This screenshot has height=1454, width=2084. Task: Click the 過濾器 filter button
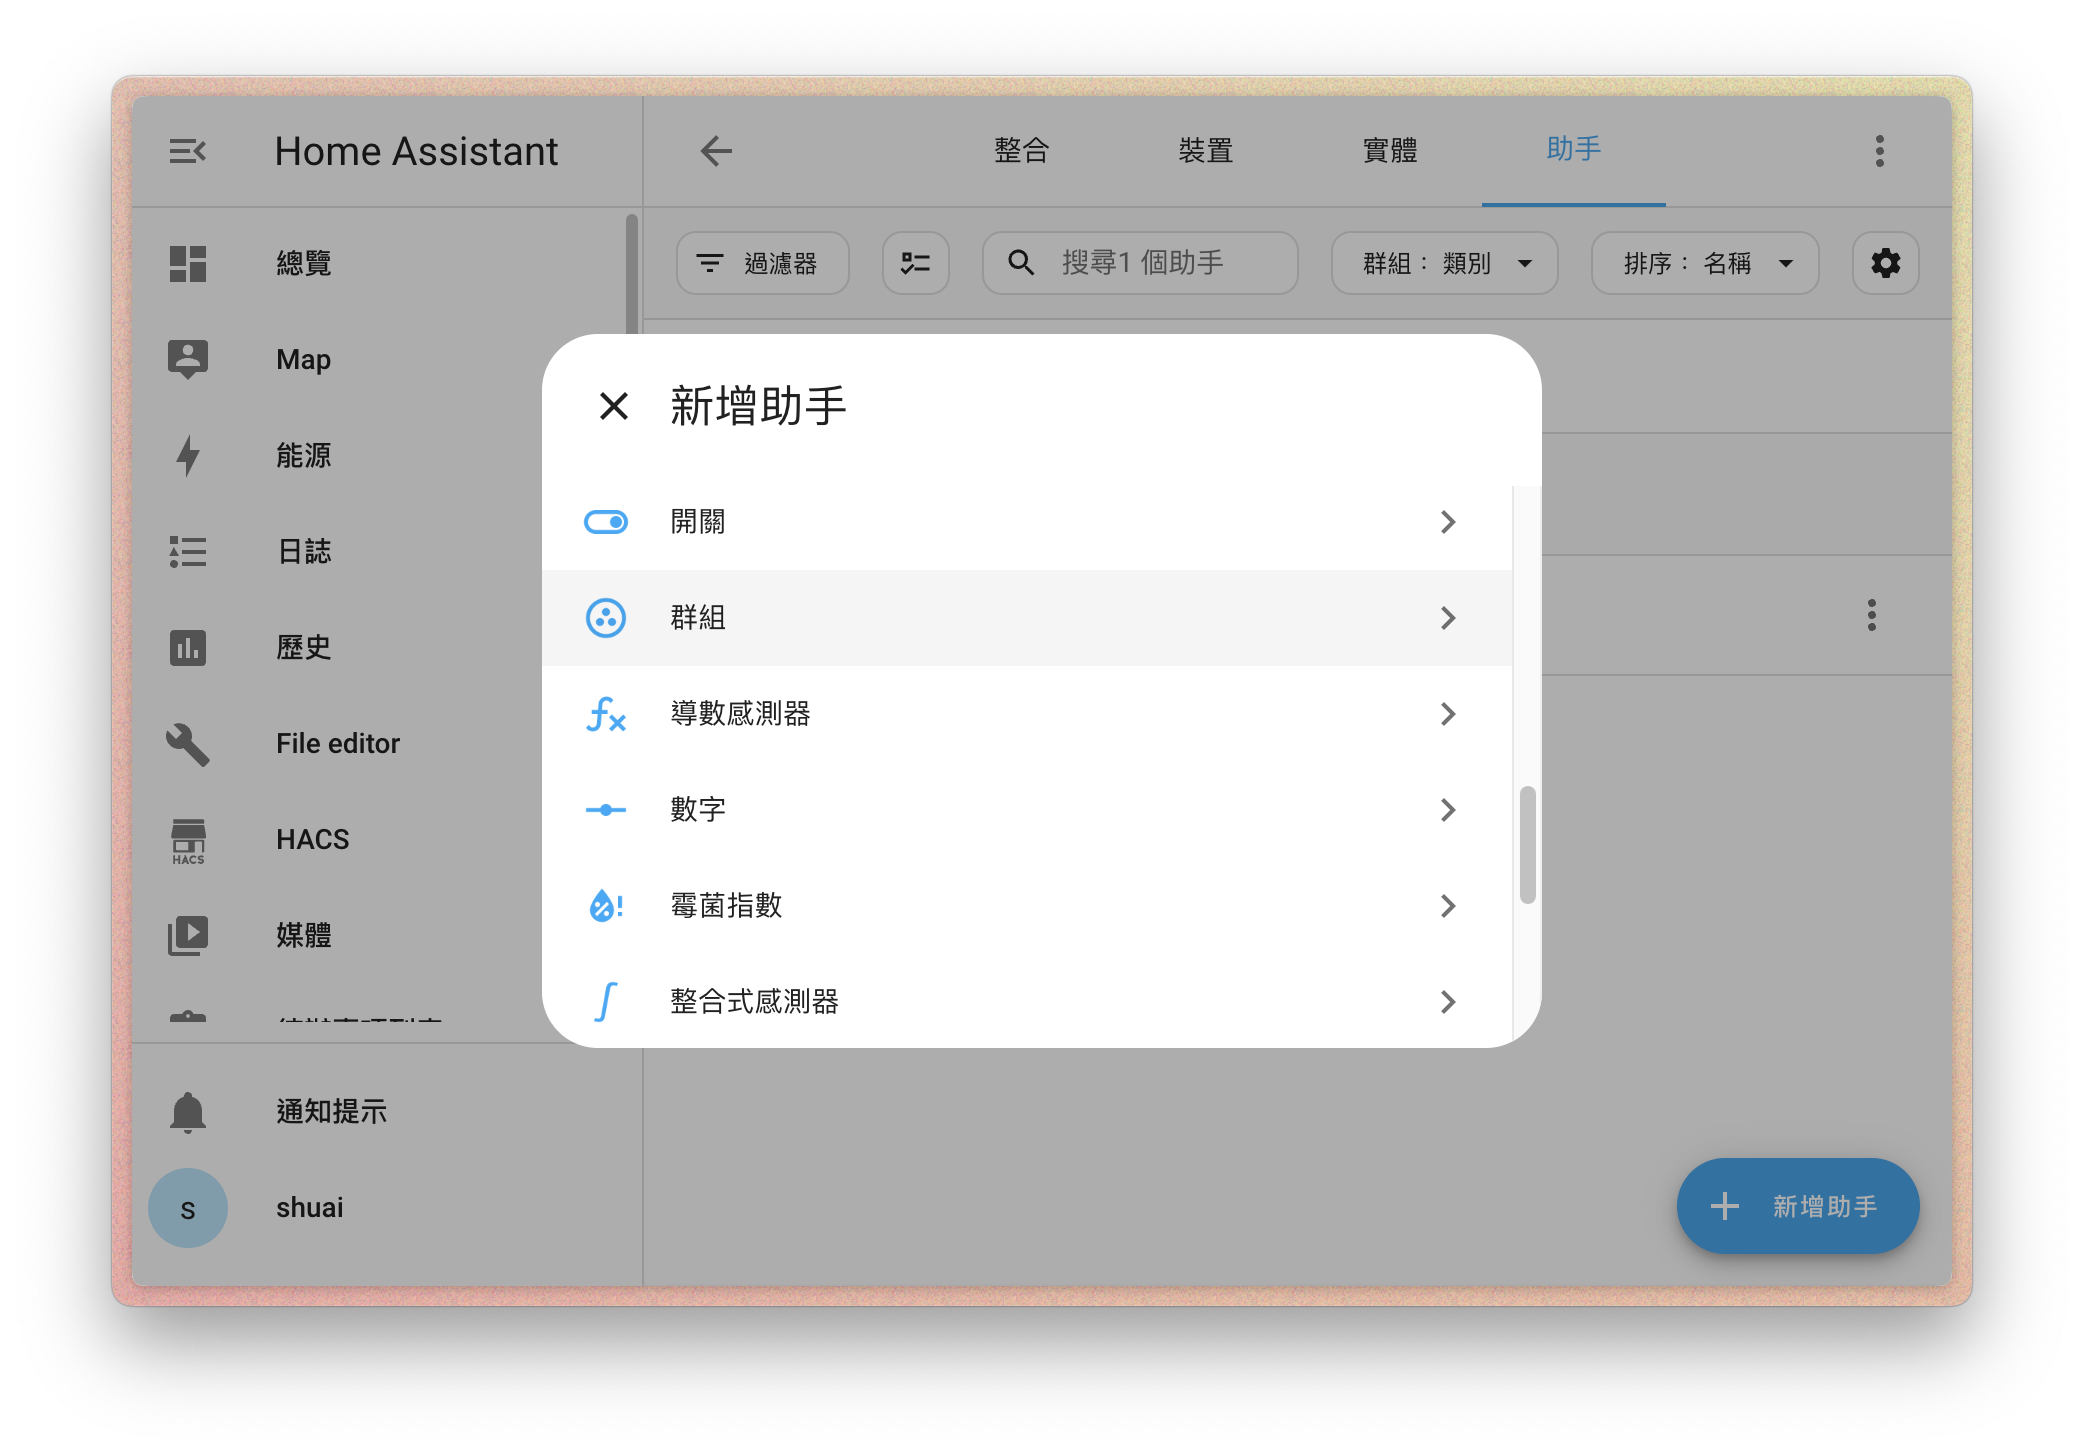point(759,260)
